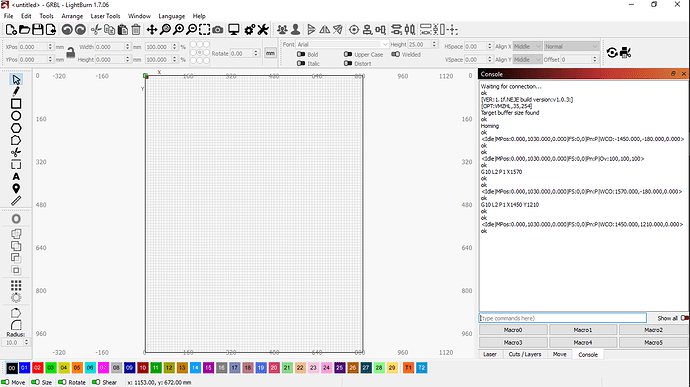Open the camera capture toolbar icon
The image size is (690, 387).
(x=217, y=30)
